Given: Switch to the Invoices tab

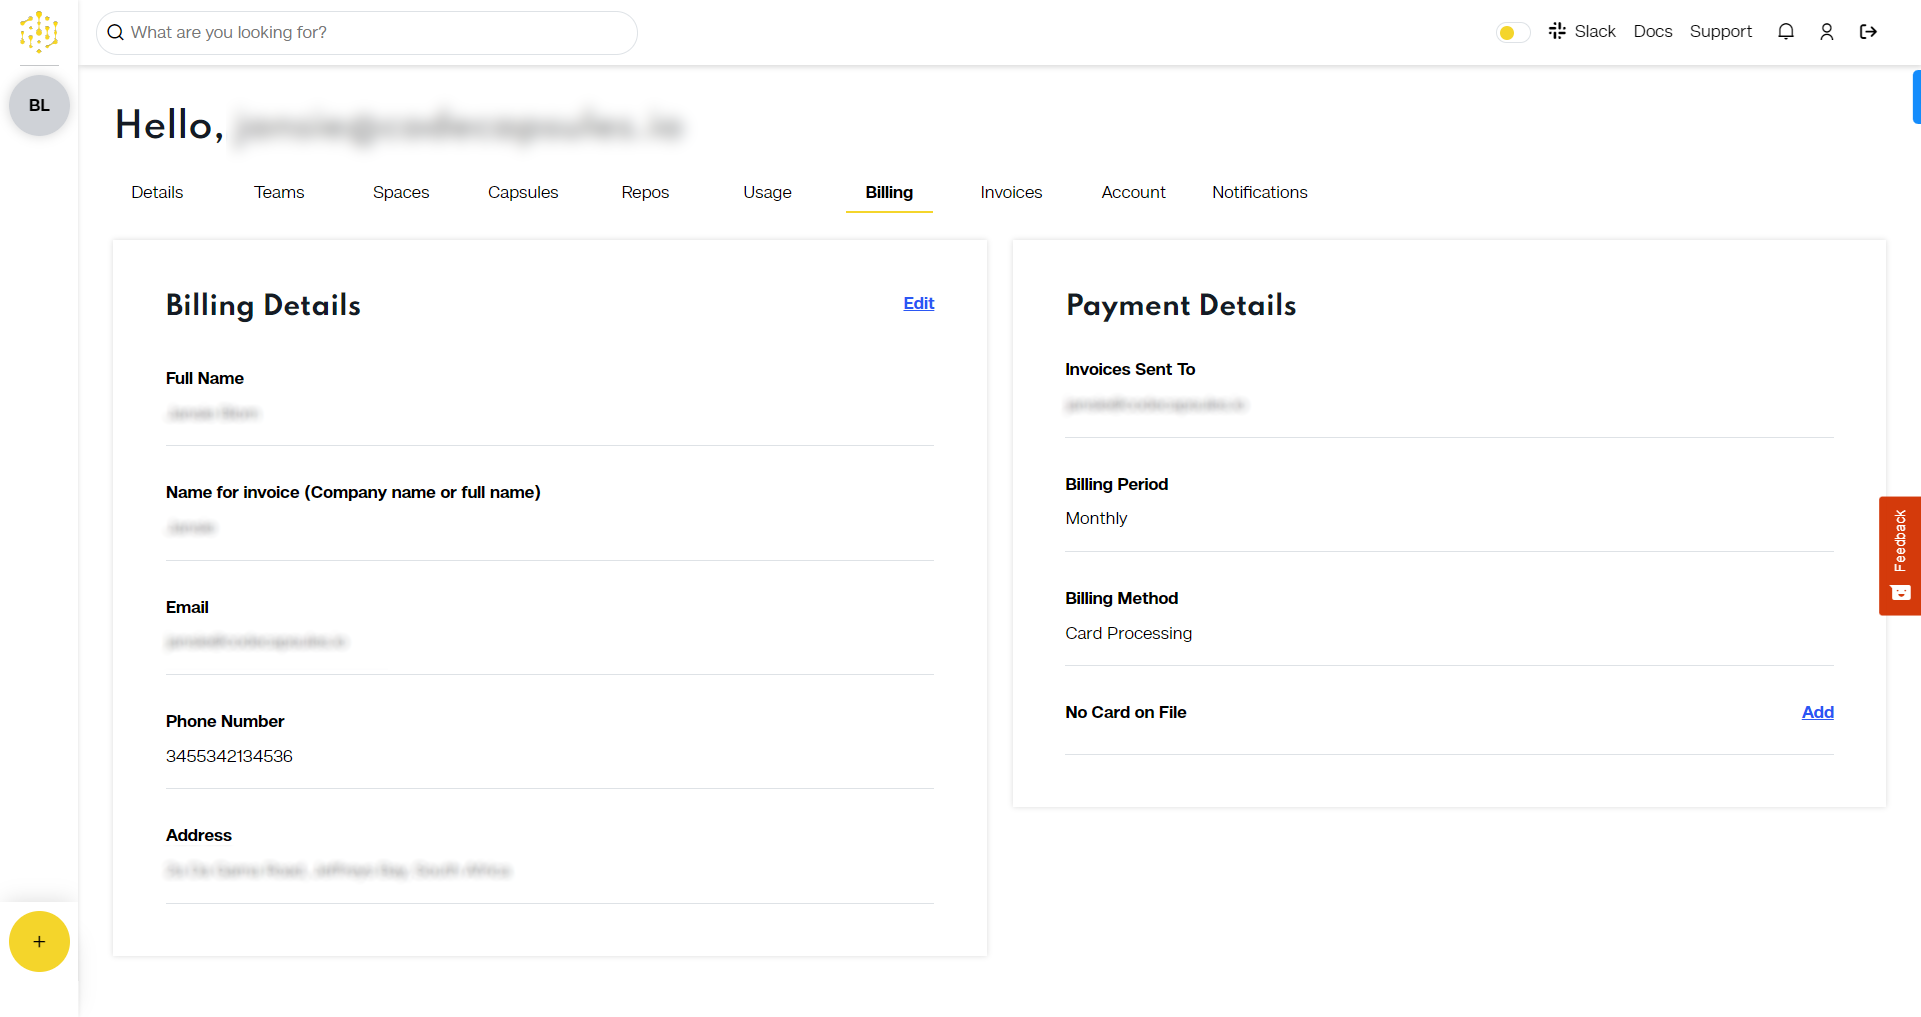Looking at the screenshot, I should tap(1010, 192).
